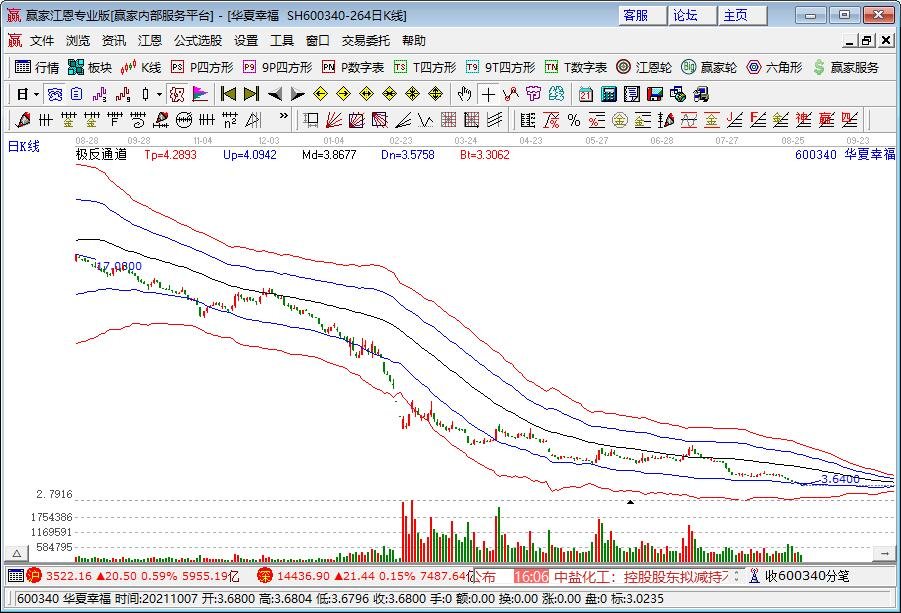Open the calendar date icon
Viewport: 901px width, 613px height.
[585, 94]
